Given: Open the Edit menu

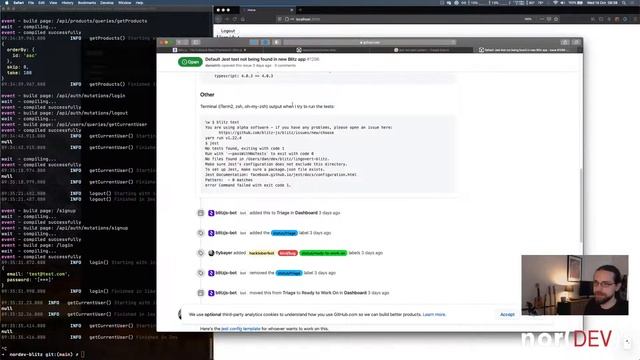Looking at the screenshot, I should pos(42,2).
